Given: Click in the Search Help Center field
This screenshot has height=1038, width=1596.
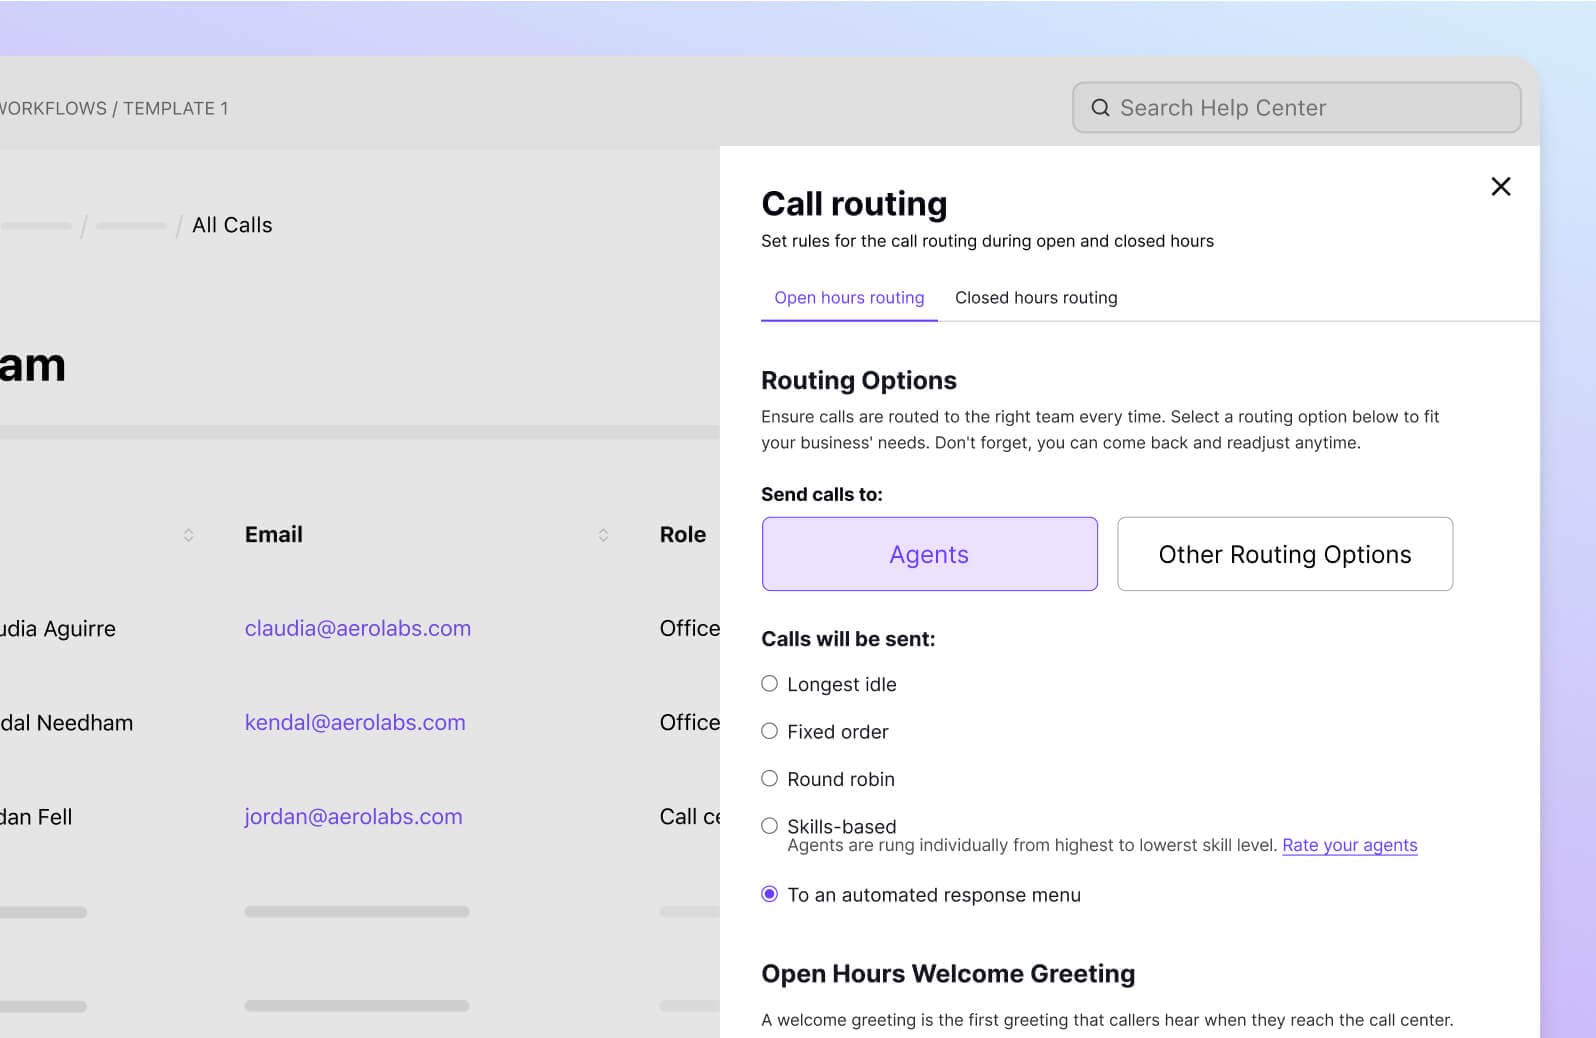Looking at the screenshot, I should pyautogui.click(x=1310, y=108).
